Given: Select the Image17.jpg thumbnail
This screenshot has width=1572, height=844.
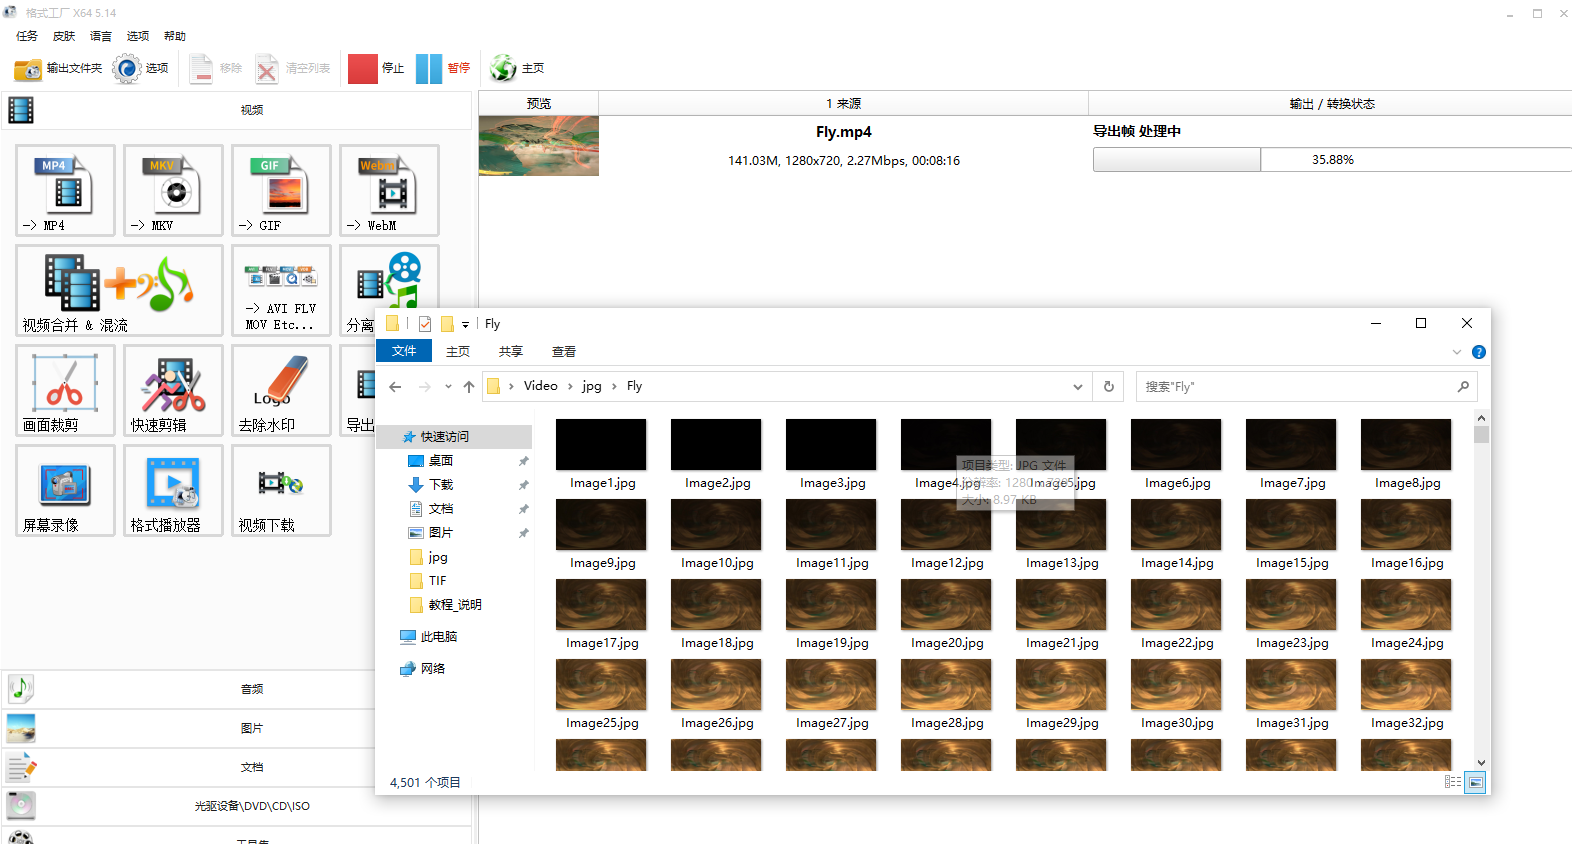Looking at the screenshot, I should point(601,605).
